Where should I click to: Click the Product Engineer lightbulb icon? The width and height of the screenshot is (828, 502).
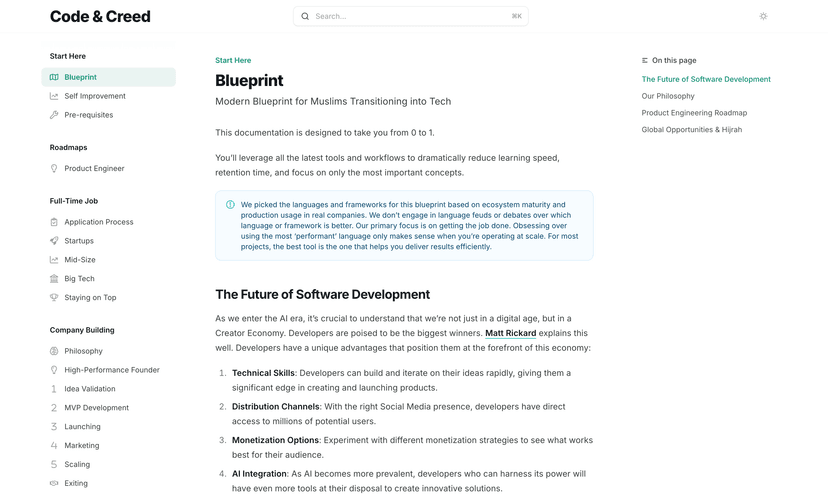tap(54, 168)
